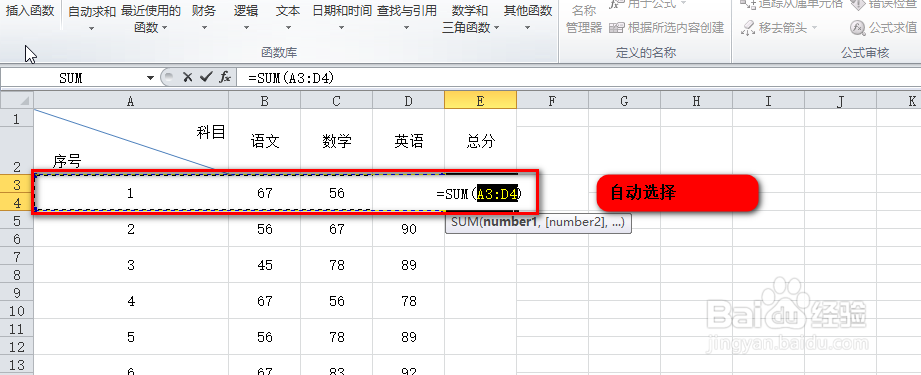This screenshot has height=375, width=921.
Task: Click the 总分 header cell
Action: point(480,142)
